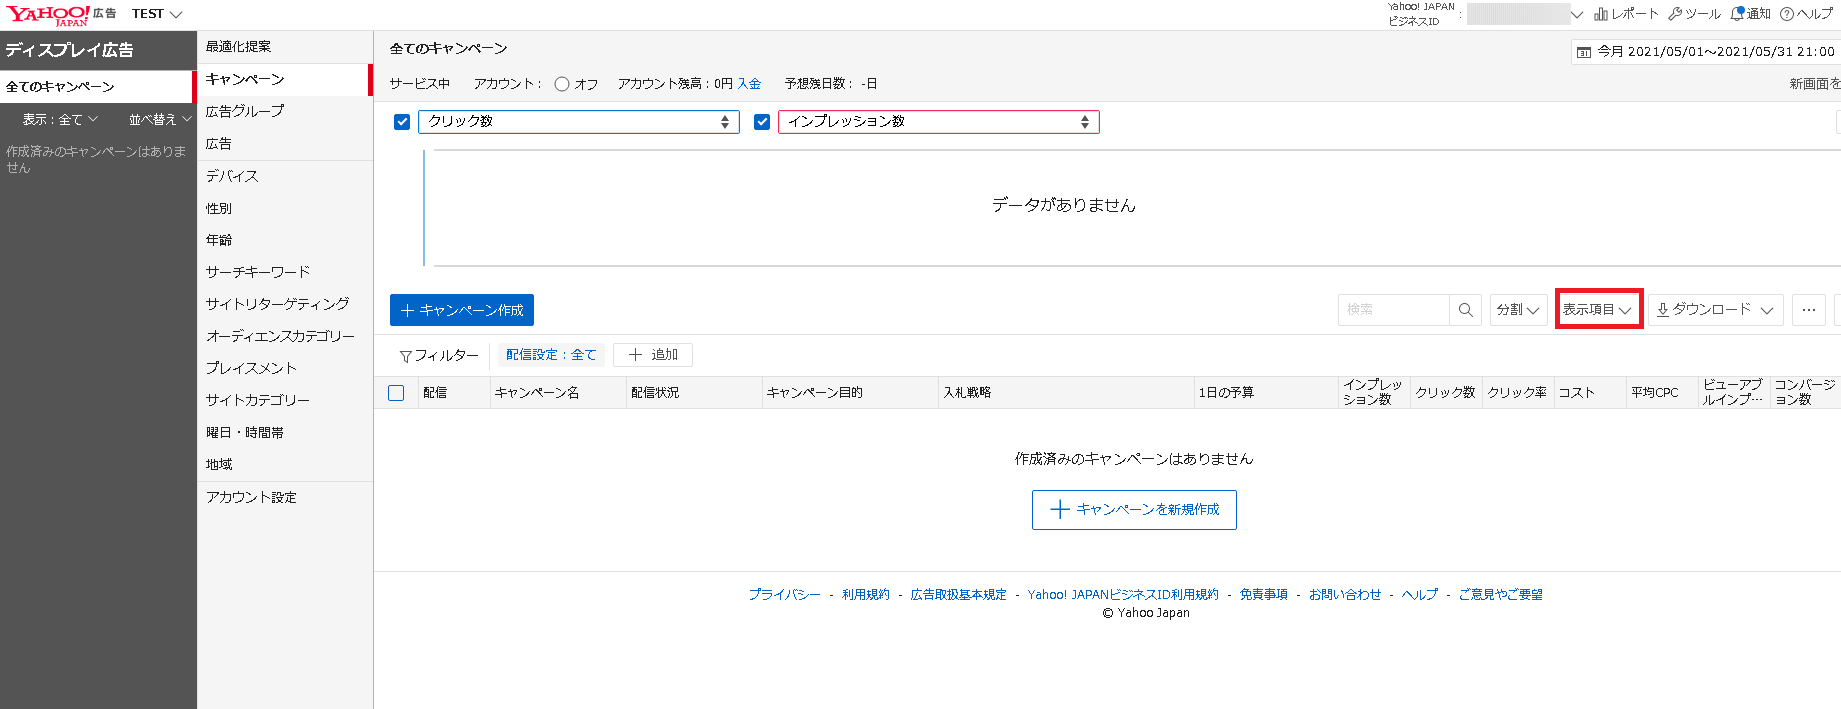
Task: Open the 免責事項 footer link
Action: coord(1264,594)
